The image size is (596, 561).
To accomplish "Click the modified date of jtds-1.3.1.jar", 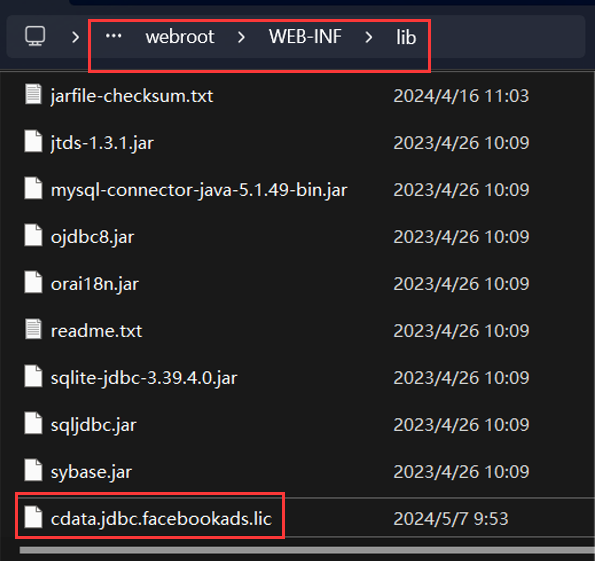I will 461,143.
